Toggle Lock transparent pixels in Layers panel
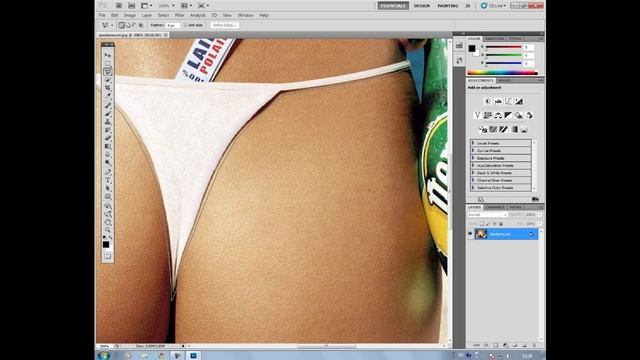Viewport: 640px width, 360px height. tap(482, 224)
